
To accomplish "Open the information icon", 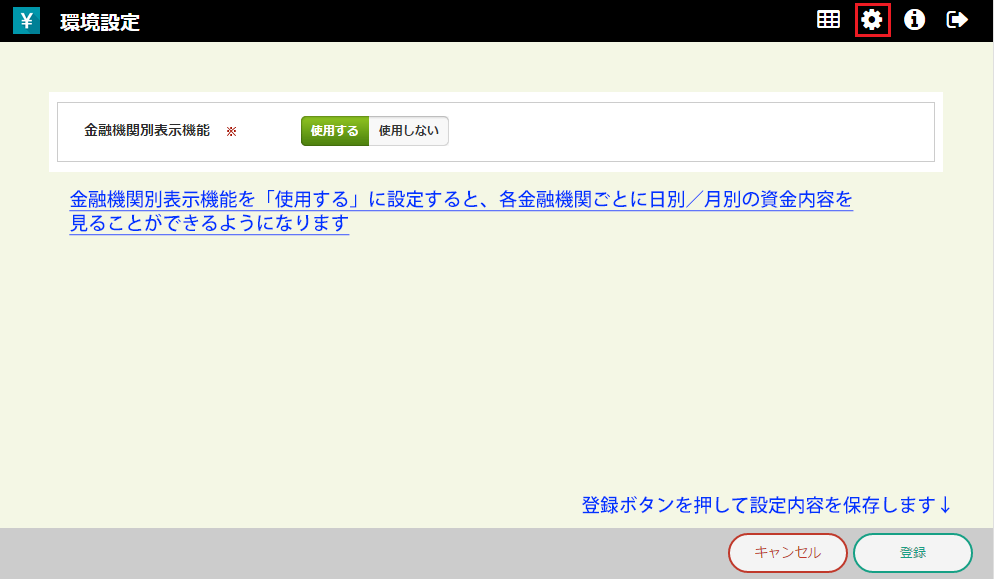I will pyautogui.click(x=914, y=20).
